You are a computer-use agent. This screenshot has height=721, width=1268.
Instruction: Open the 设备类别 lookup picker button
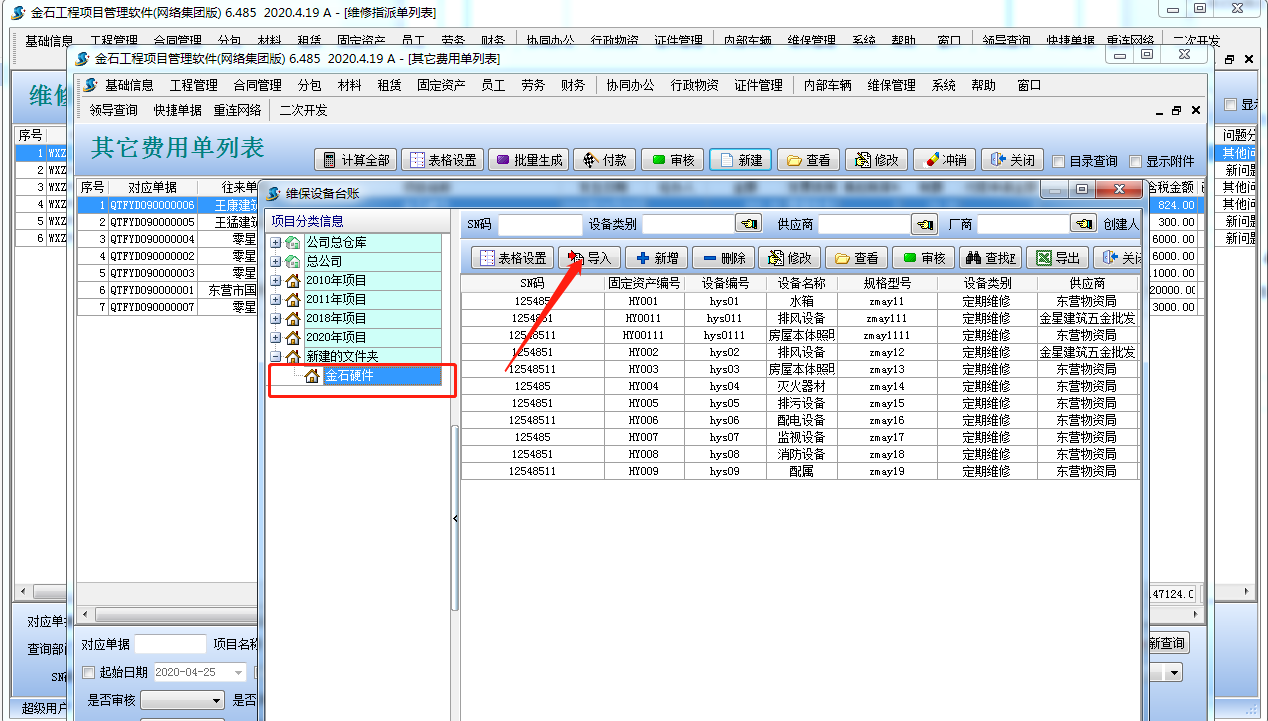tap(747, 224)
